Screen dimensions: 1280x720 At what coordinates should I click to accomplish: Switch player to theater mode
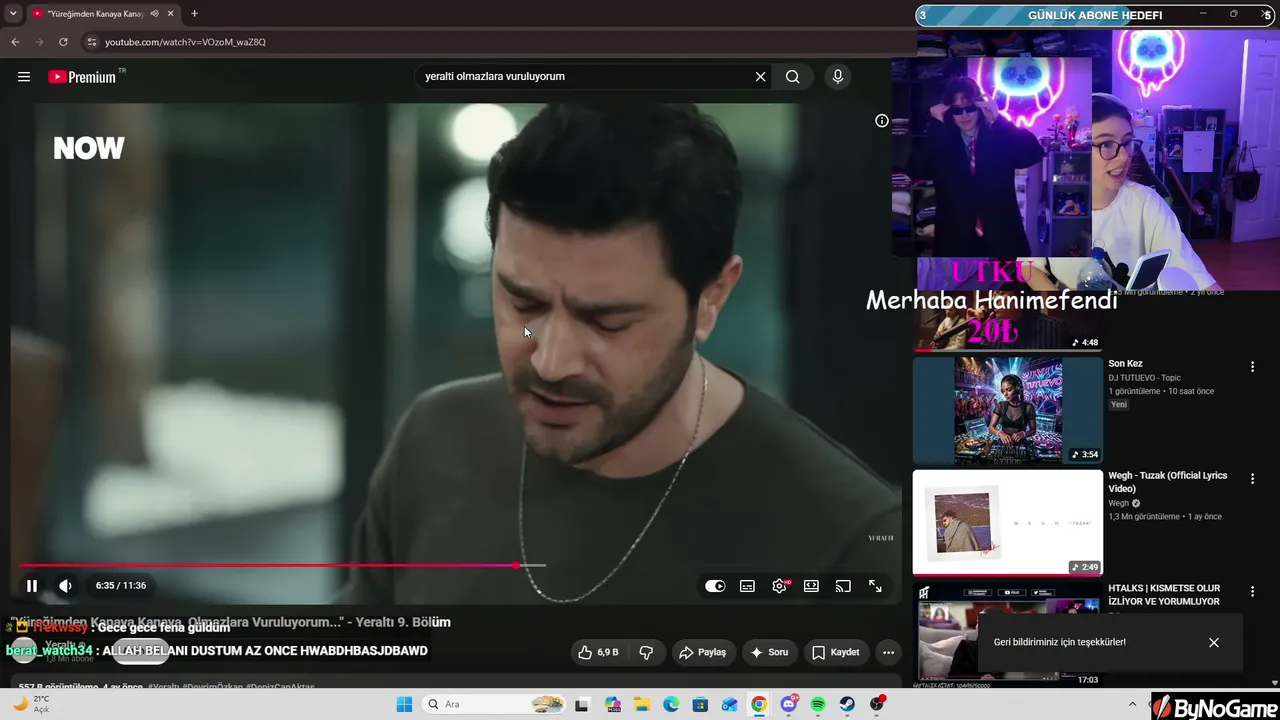(x=811, y=586)
